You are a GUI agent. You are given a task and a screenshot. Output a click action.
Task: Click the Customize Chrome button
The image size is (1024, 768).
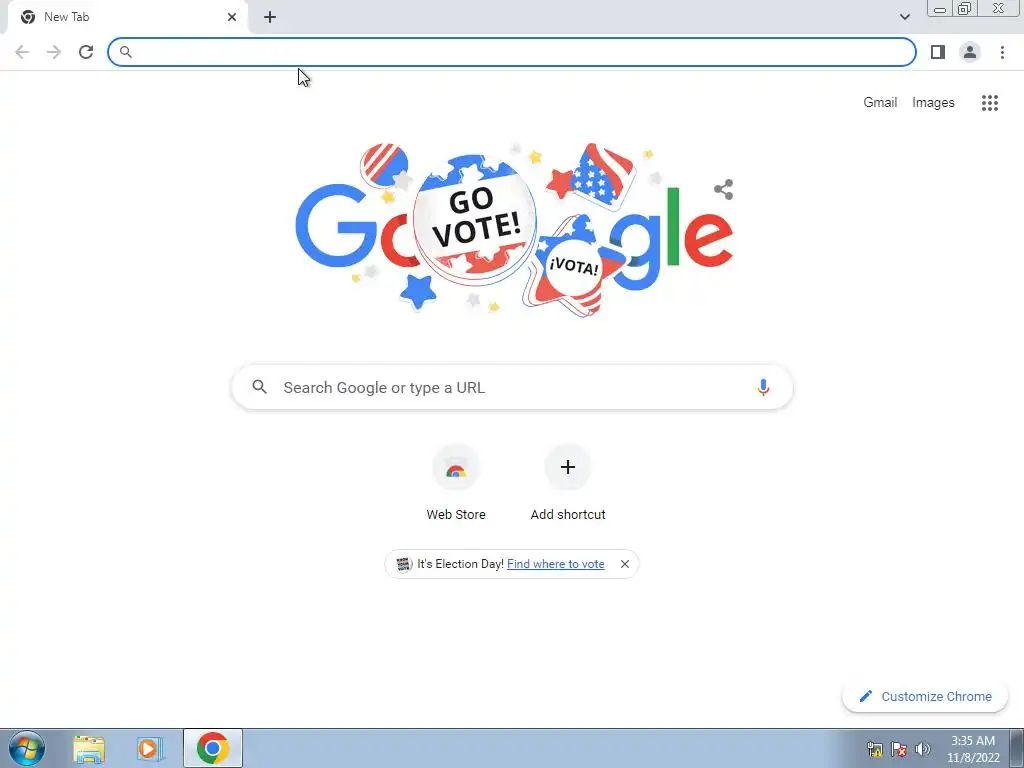(925, 697)
